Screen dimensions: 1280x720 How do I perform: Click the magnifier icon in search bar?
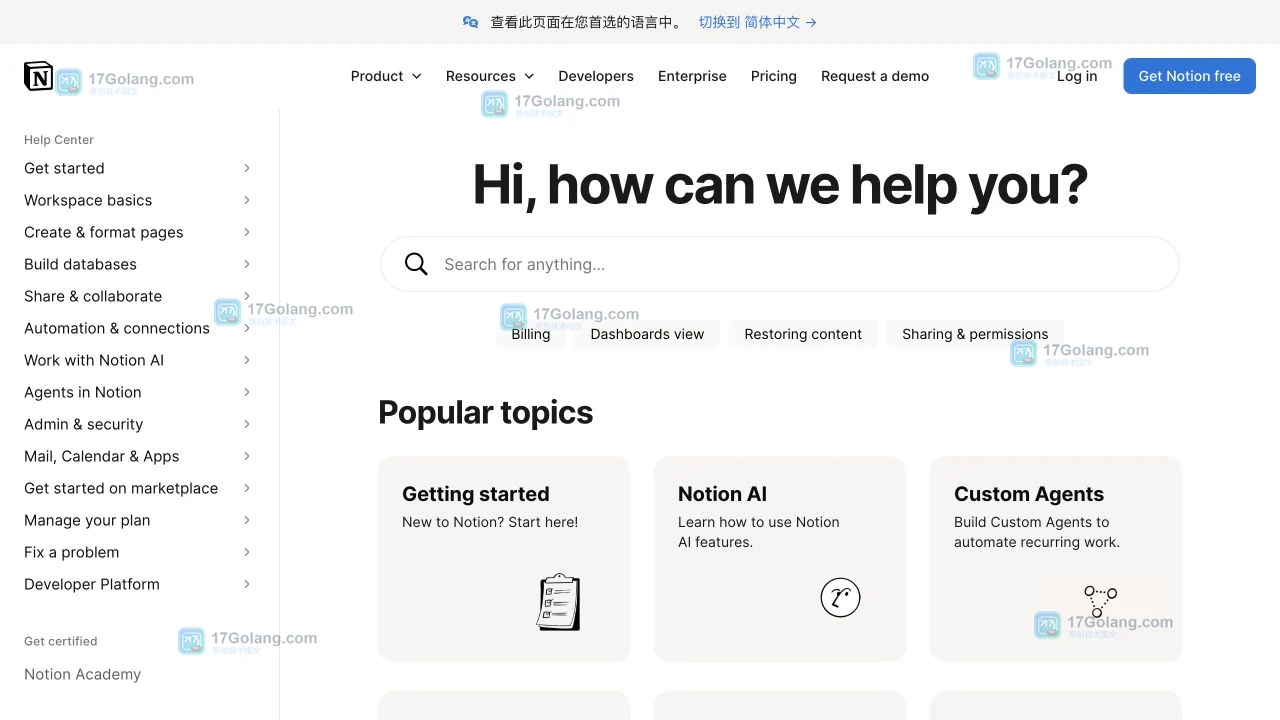click(x=416, y=264)
